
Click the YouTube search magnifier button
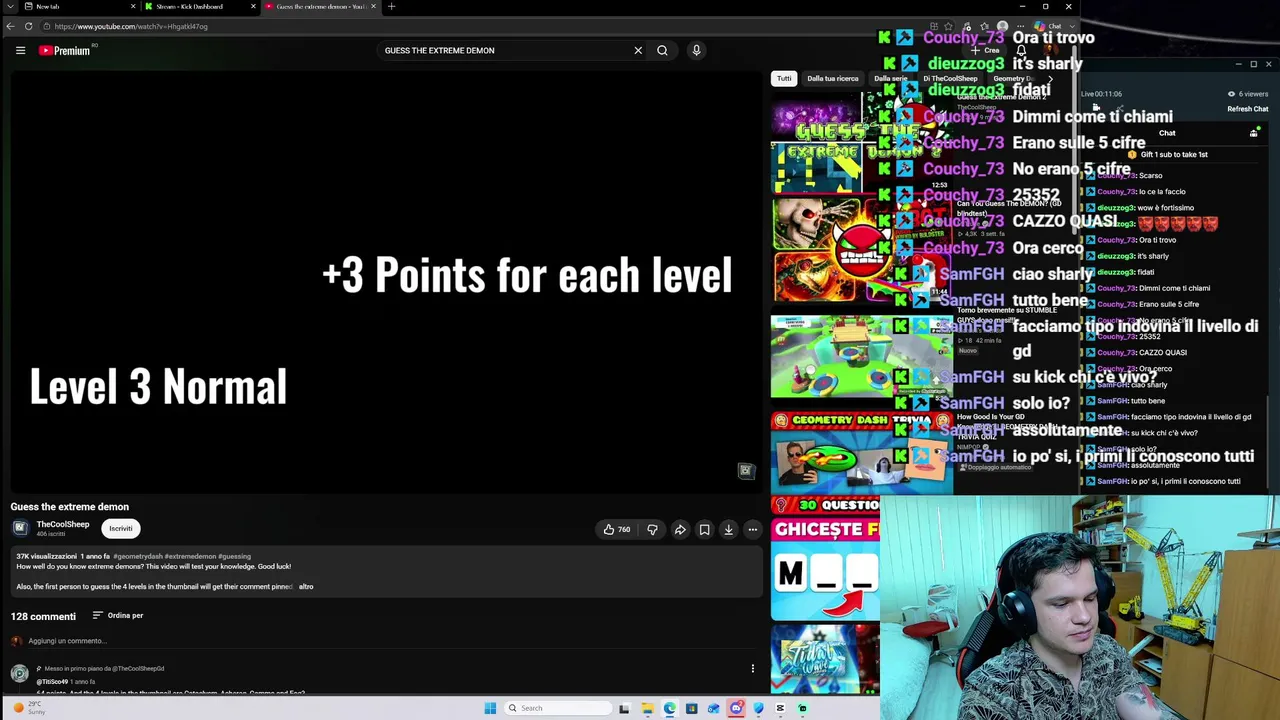click(x=662, y=50)
